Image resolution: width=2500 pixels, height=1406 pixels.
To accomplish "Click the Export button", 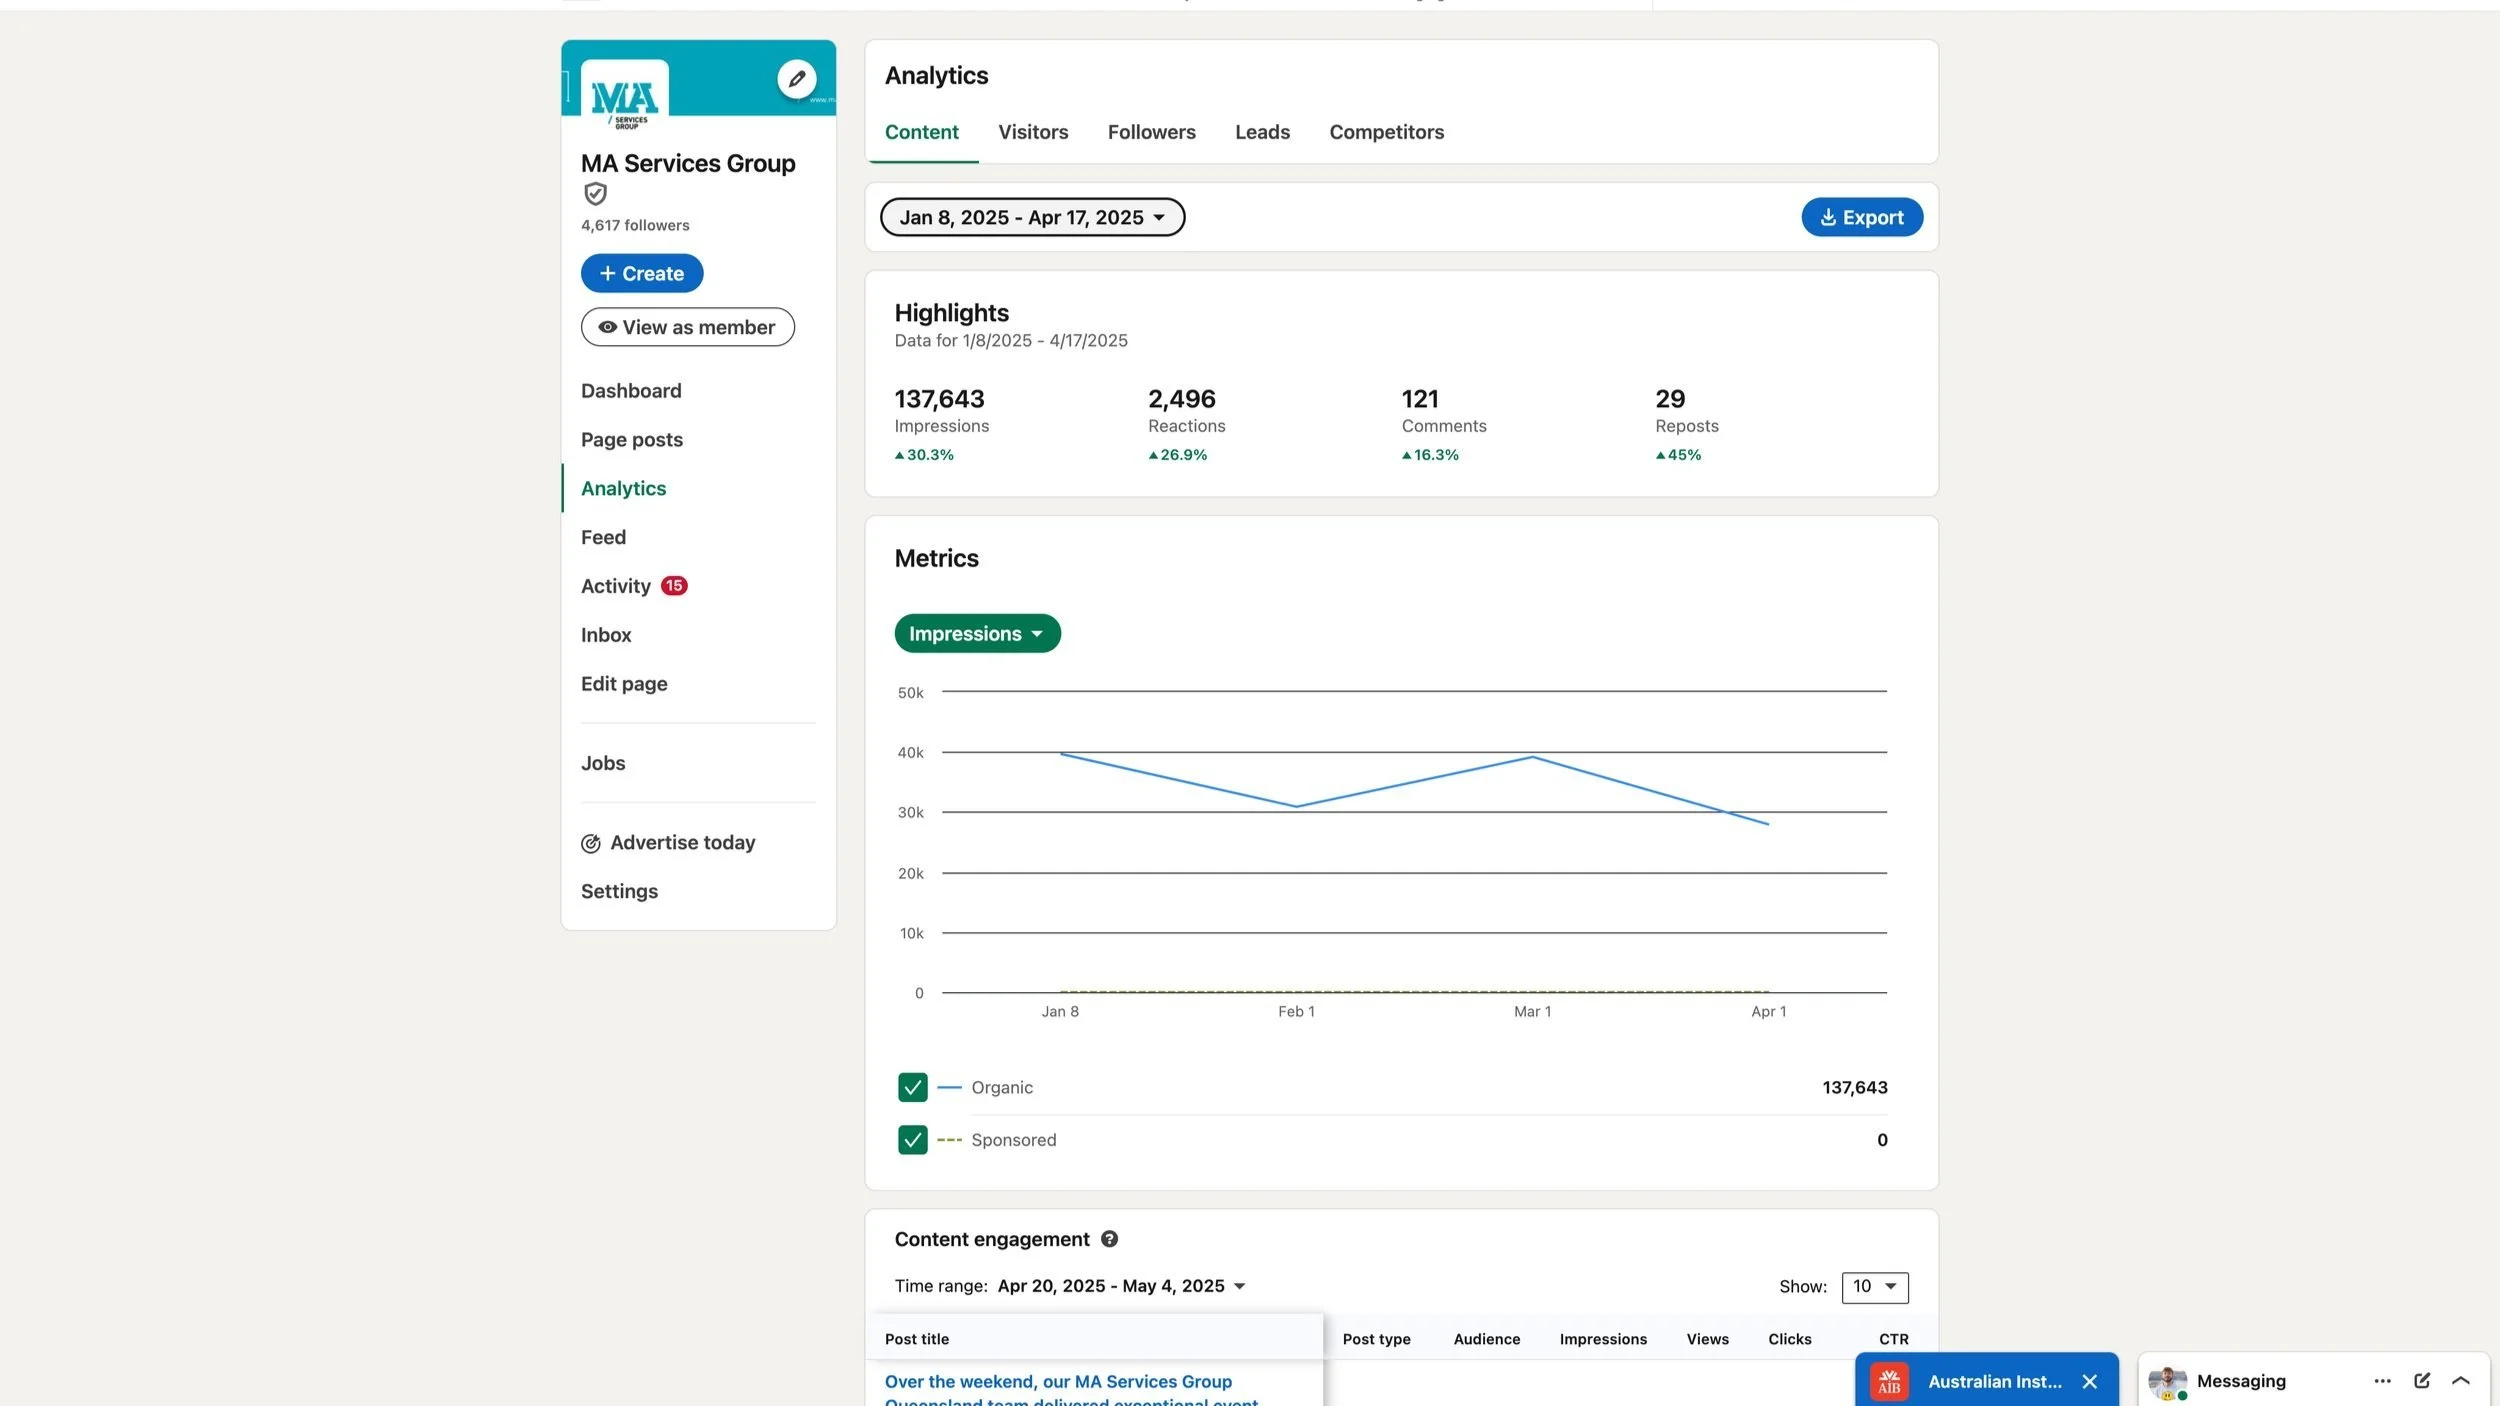I will (1861, 217).
